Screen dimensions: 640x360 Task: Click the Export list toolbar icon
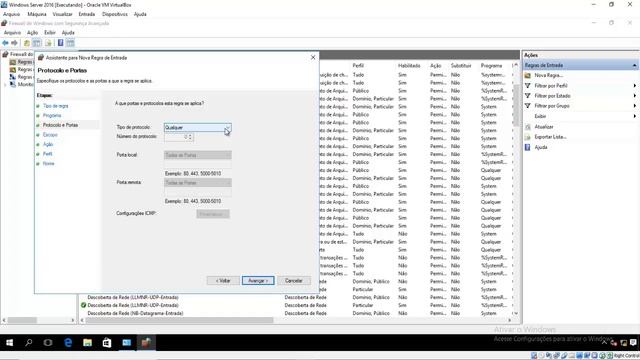pyautogui.click(x=49, y=43)
